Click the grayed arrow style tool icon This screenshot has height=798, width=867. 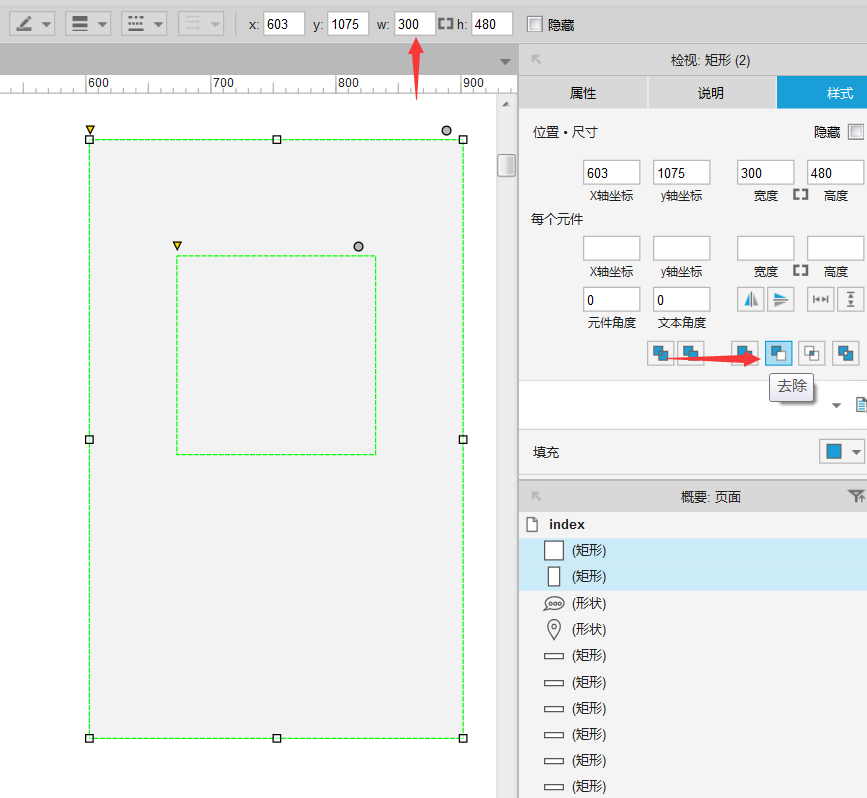click(x=193, y=24)
